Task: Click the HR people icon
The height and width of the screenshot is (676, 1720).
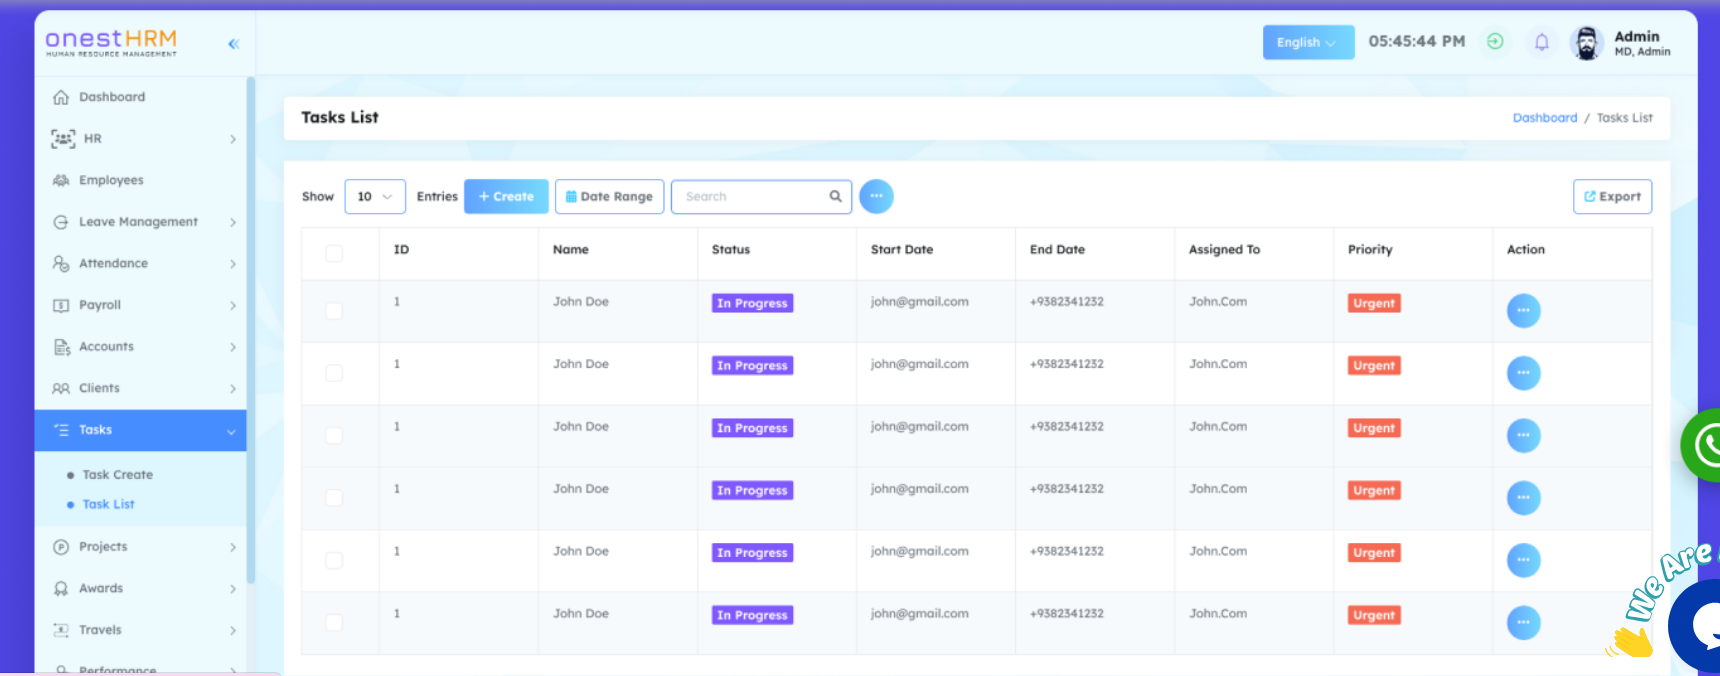Action: pyautogui.click(x=63, y=139)
